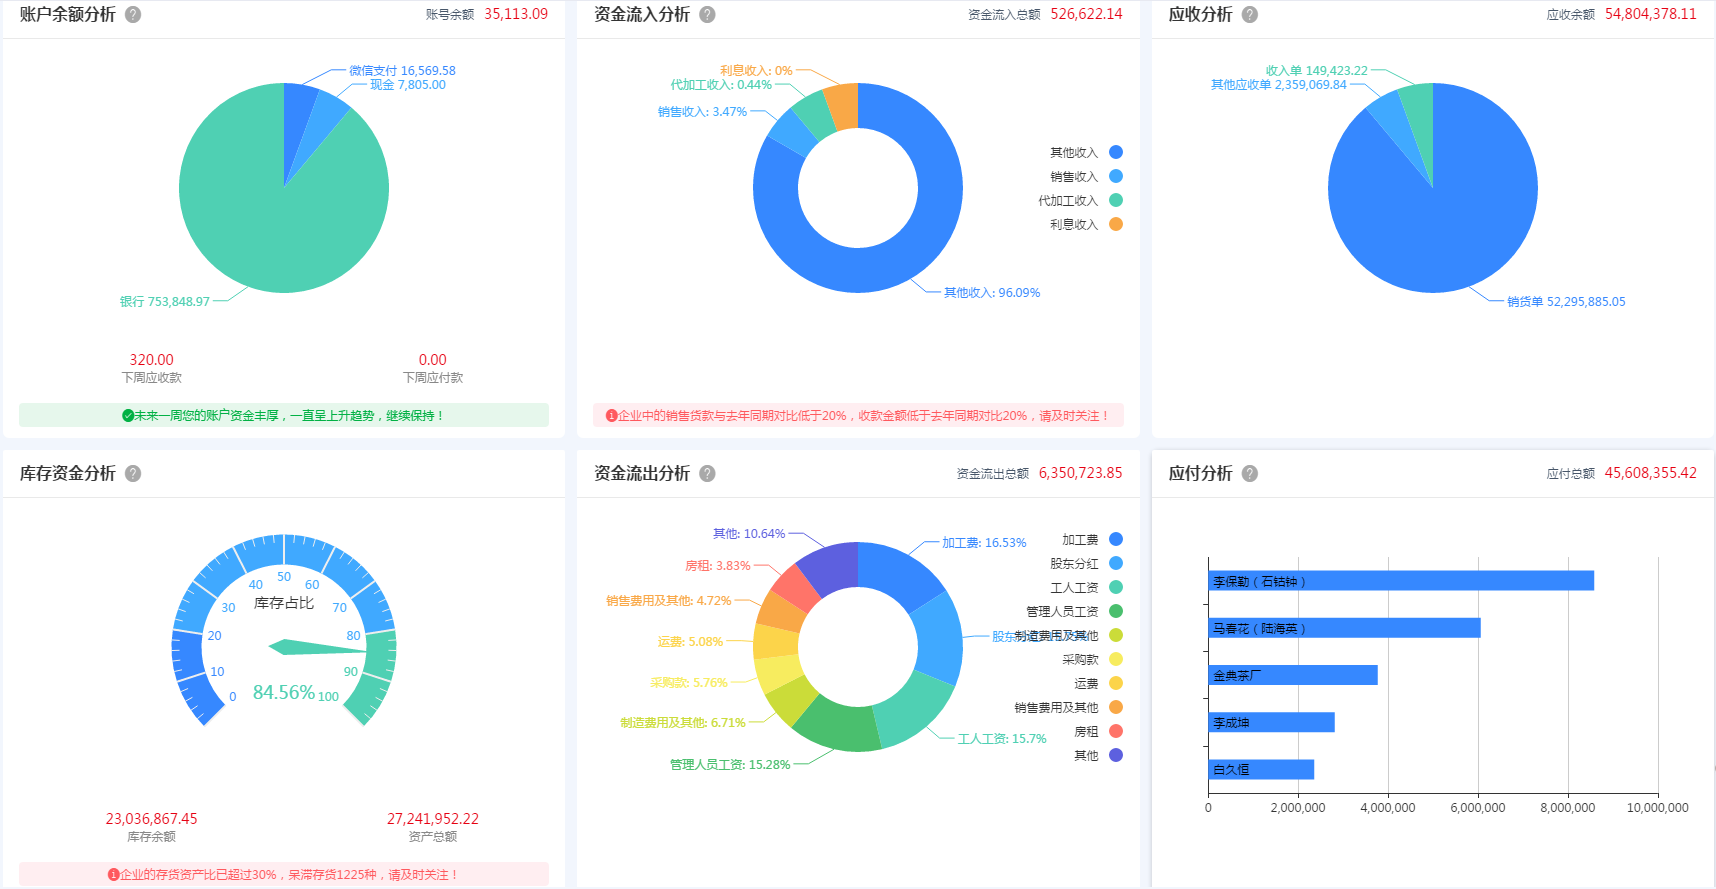The height and width of the screenshot is (889, 1716).
Task: Click 下周应收款 amount 320.00
Action: [x=151, y=360]
